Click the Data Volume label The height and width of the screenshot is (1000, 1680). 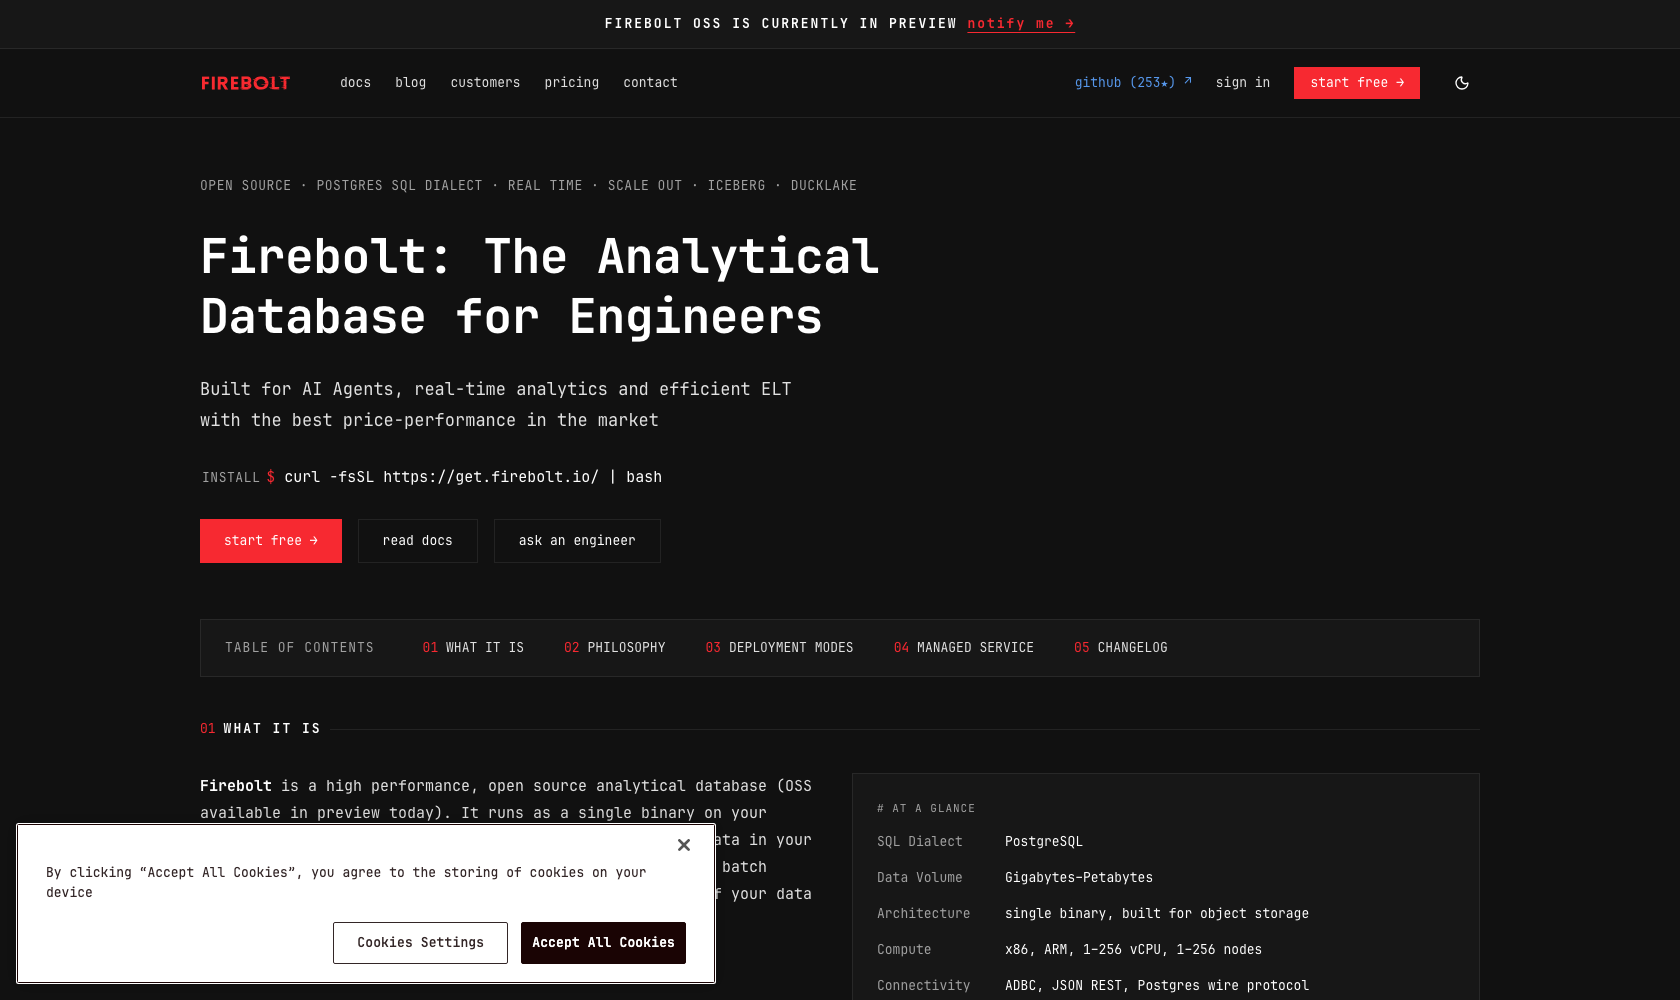tap(920, 878)
